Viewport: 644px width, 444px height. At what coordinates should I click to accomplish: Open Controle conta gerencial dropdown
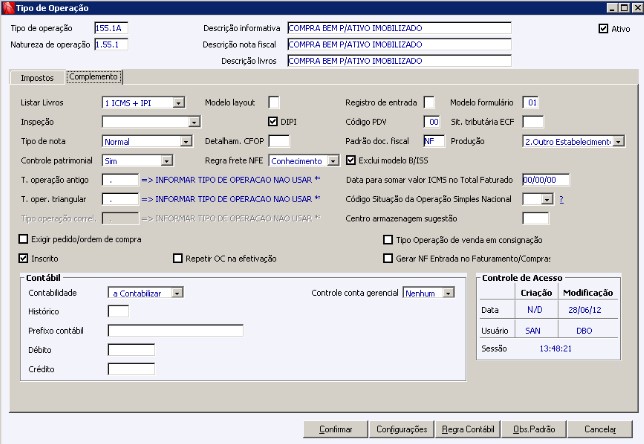click(x=448, y=293)
